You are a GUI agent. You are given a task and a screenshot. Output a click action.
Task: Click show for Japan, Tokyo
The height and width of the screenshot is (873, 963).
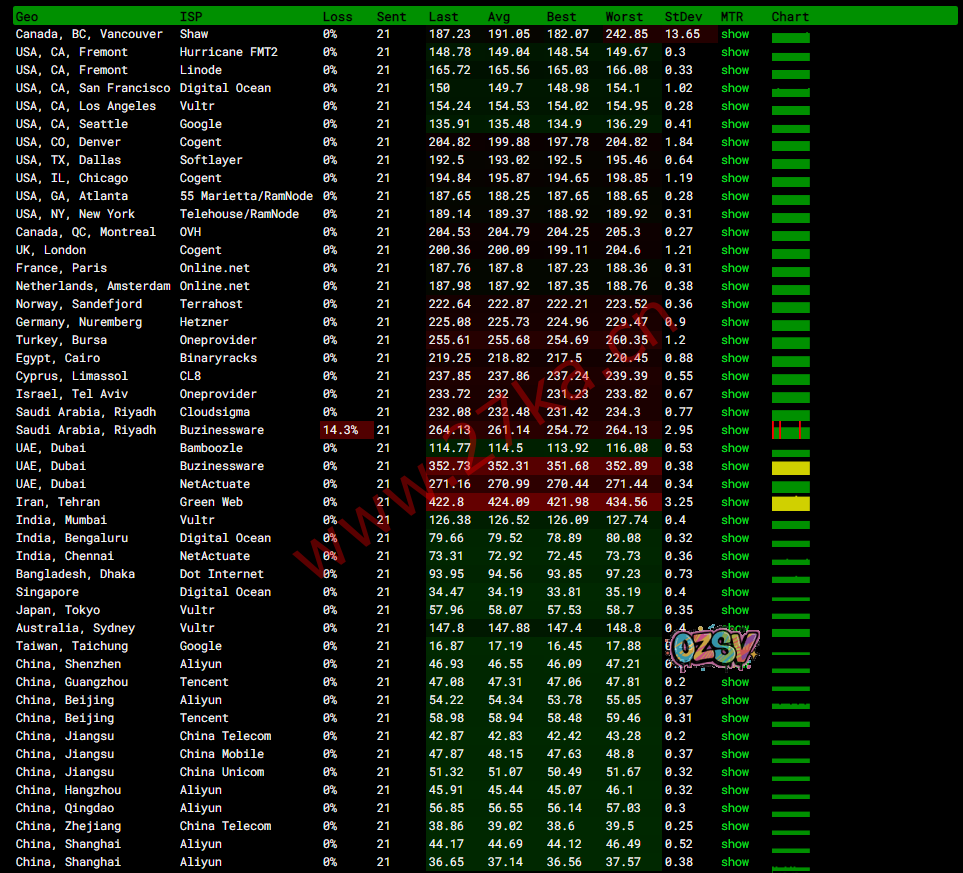tap(735, 610)
